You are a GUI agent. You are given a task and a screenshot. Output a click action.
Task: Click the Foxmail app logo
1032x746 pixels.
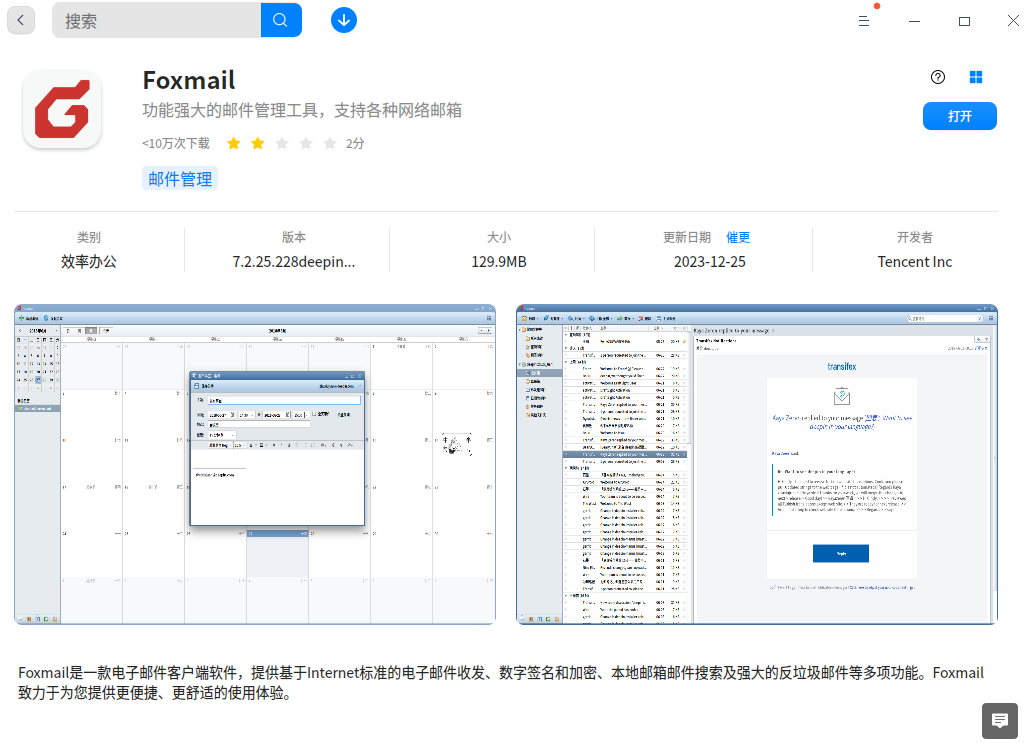tap(62, 109)
